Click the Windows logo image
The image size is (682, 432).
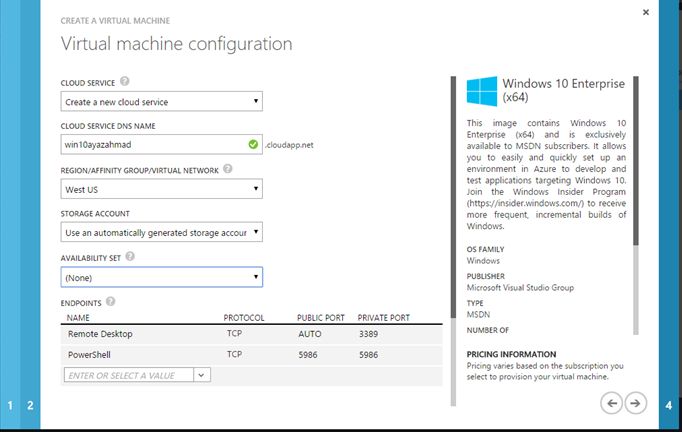click(x=482, y=91)
